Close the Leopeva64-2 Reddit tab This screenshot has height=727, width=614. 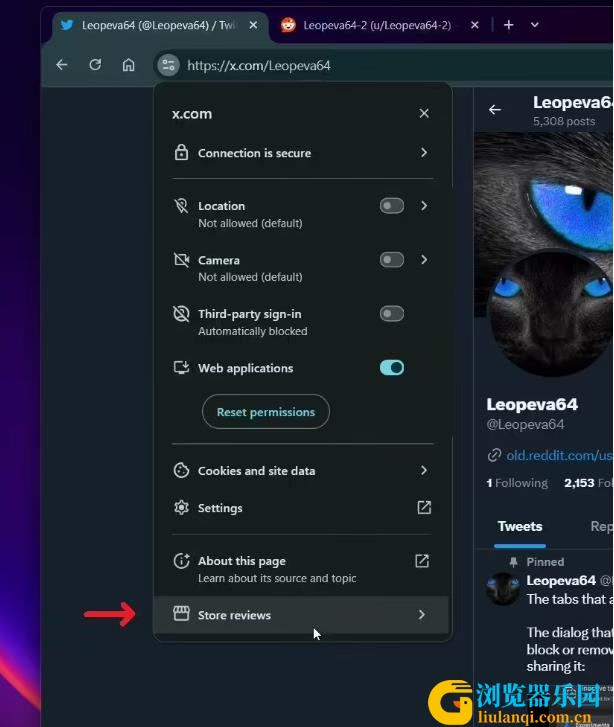pyautogui.click(x=474, y=25)
